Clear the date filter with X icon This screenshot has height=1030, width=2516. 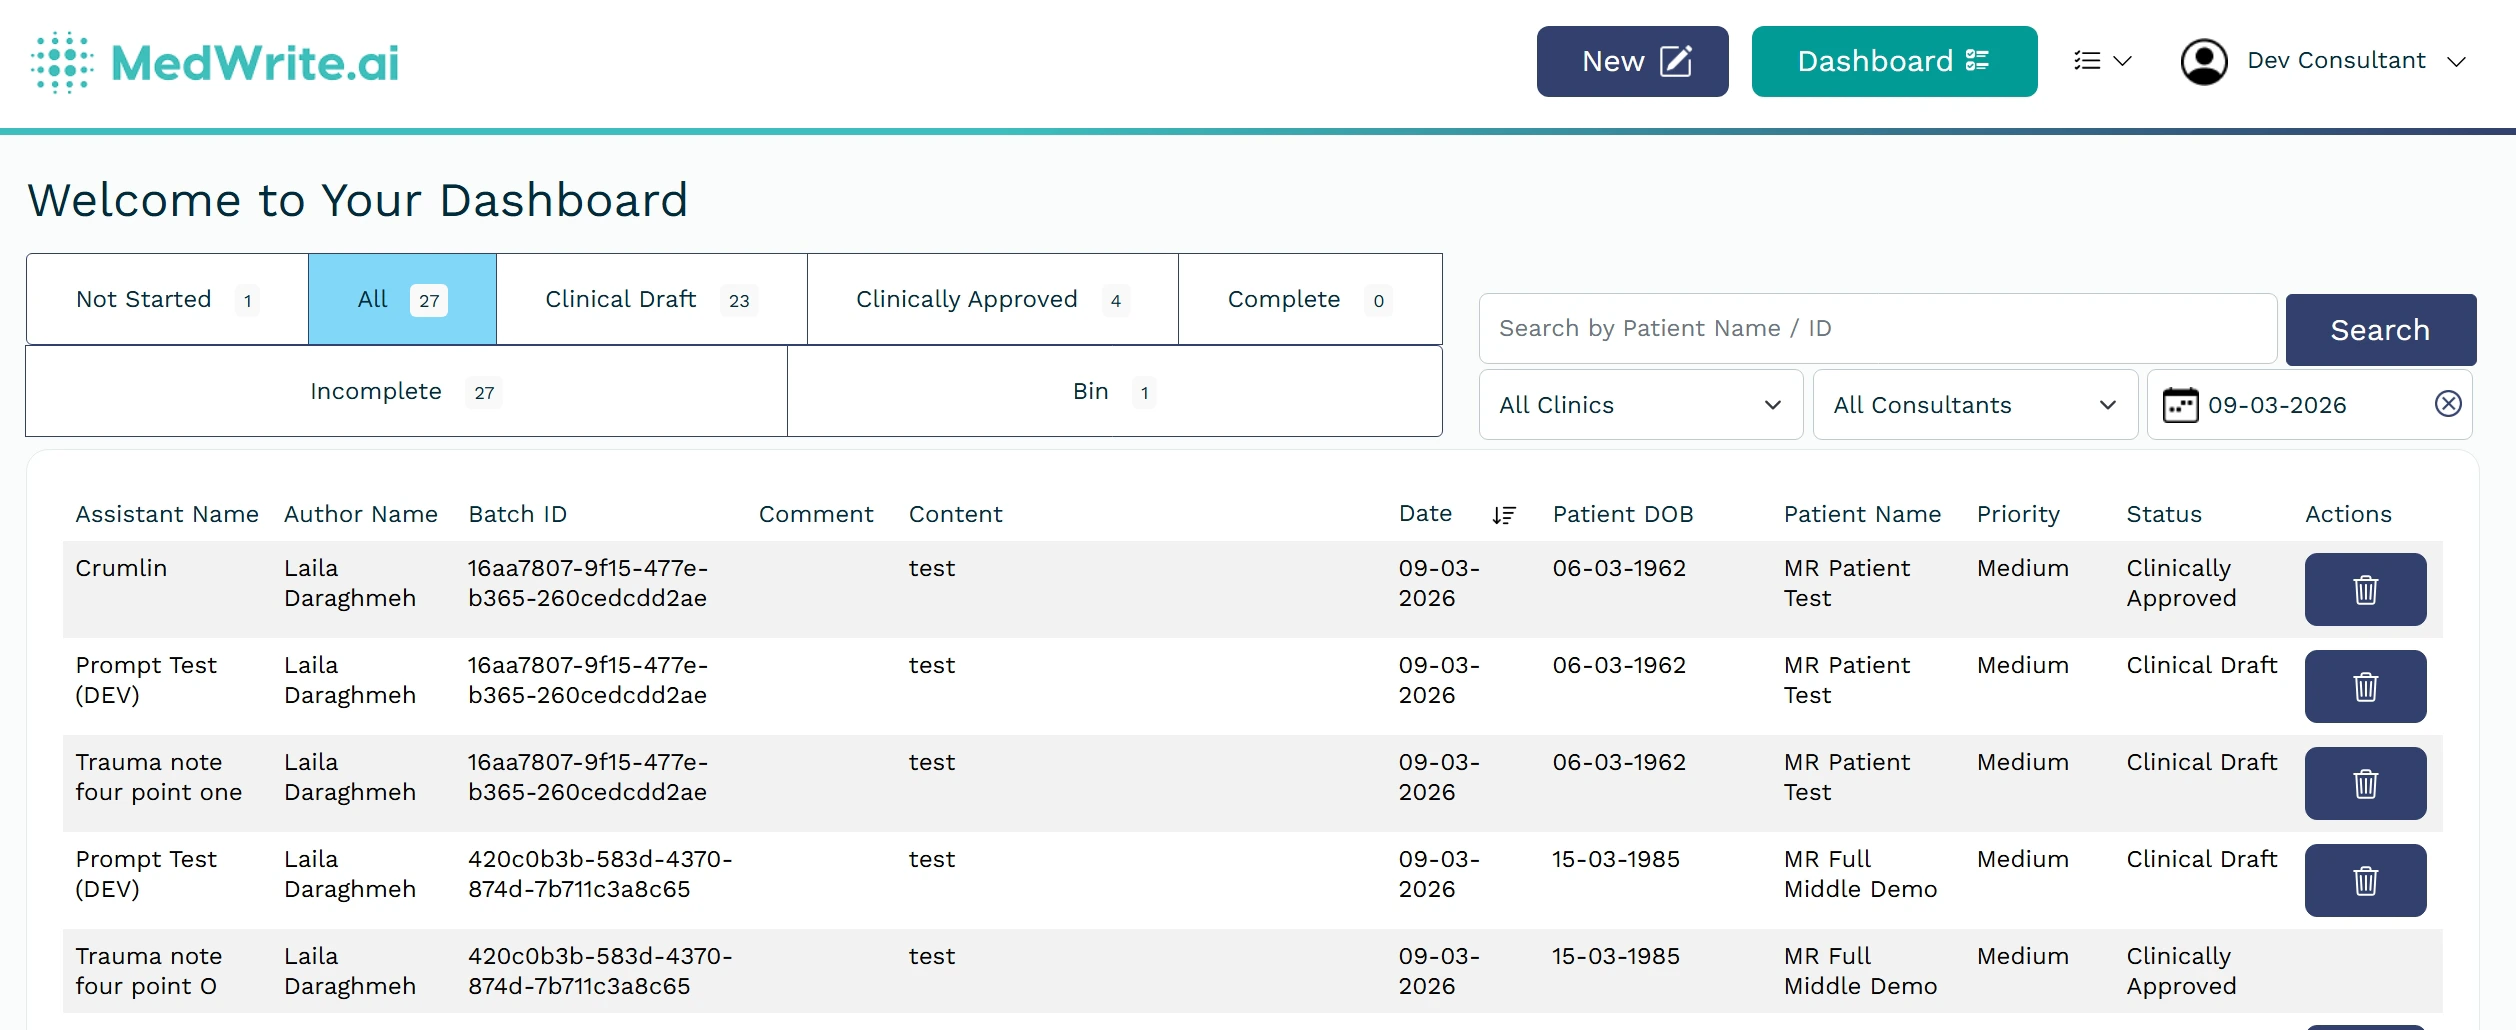2448,403
